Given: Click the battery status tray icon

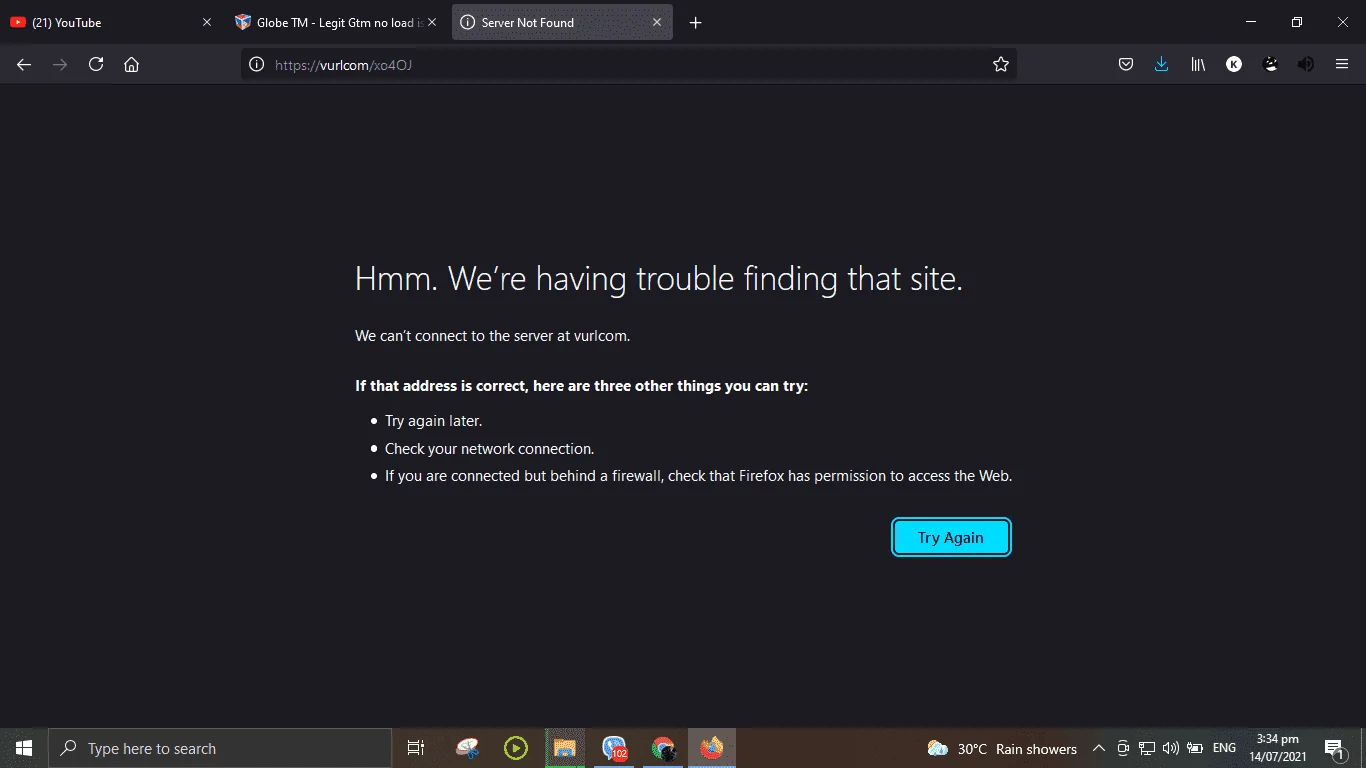Looking at the screenshot, I should point(1195,748).
